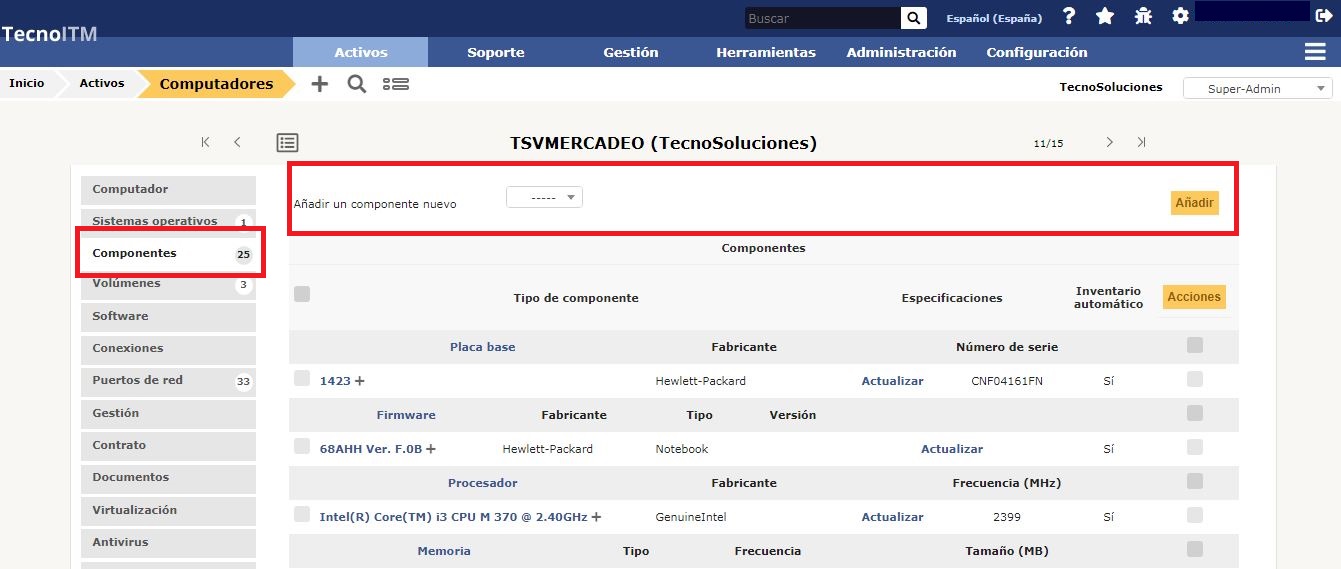Screen dimensions: 1341x569
Task: Switch to the Volúmenes tab
Action: (126, 284)
